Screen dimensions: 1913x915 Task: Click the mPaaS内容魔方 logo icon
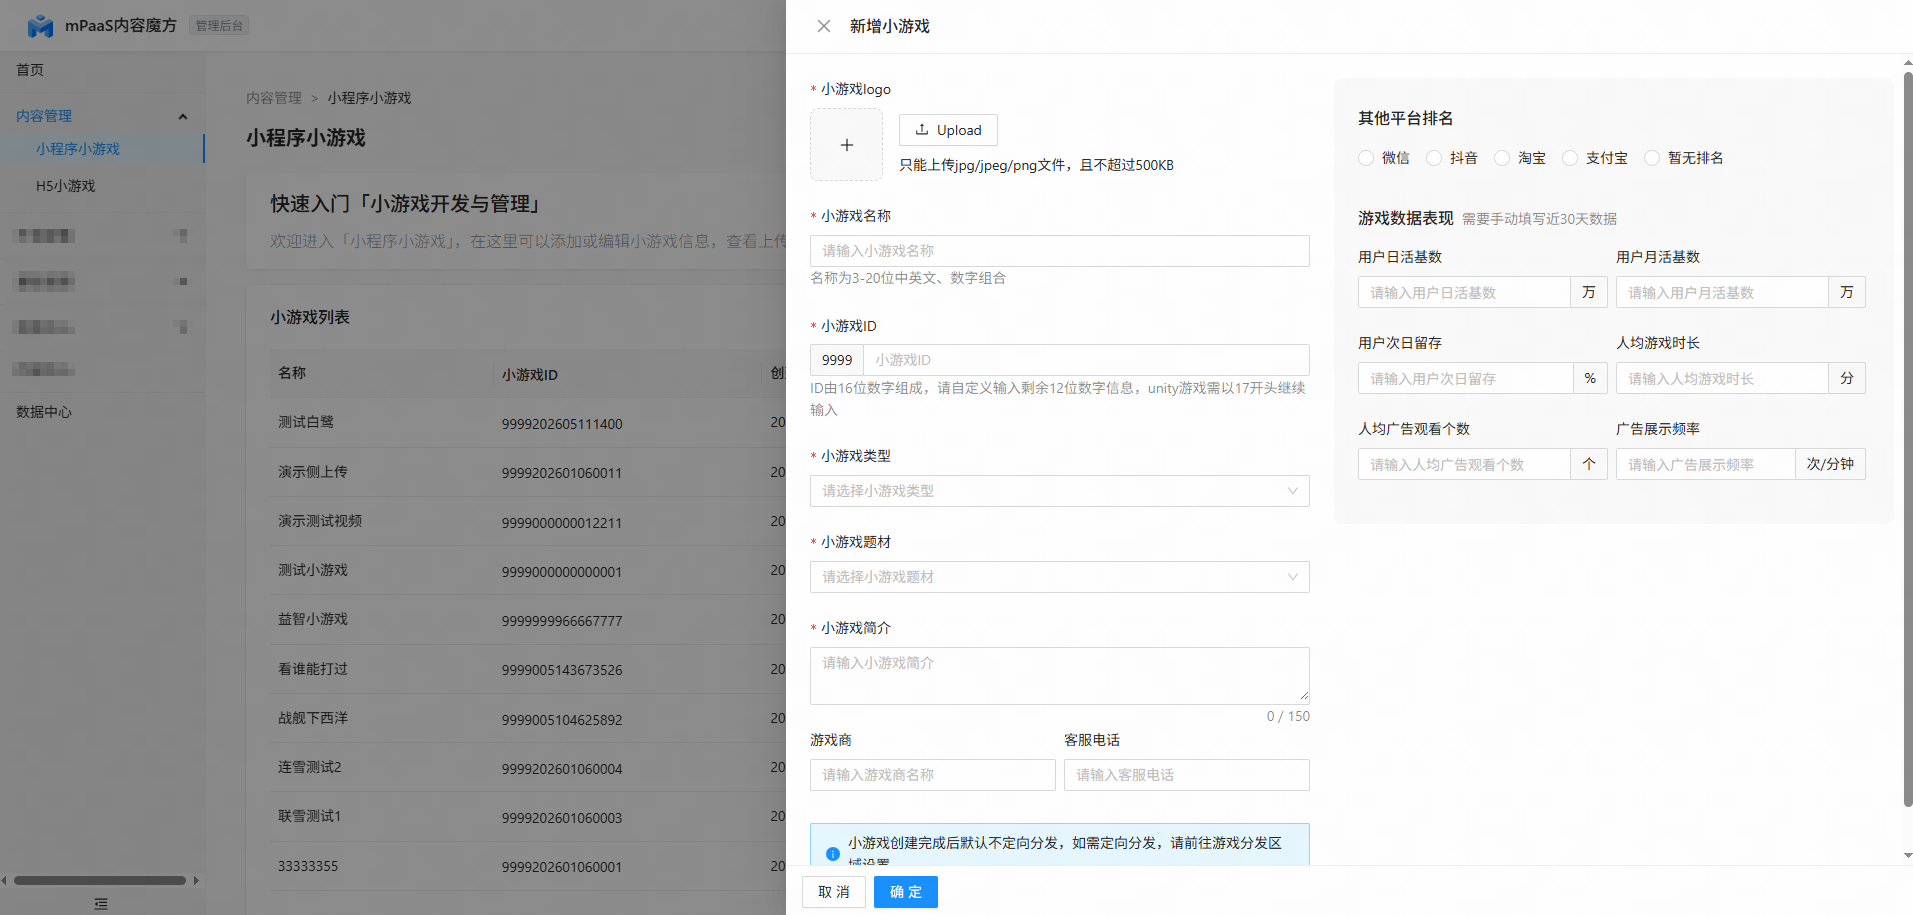pos(40,26)
